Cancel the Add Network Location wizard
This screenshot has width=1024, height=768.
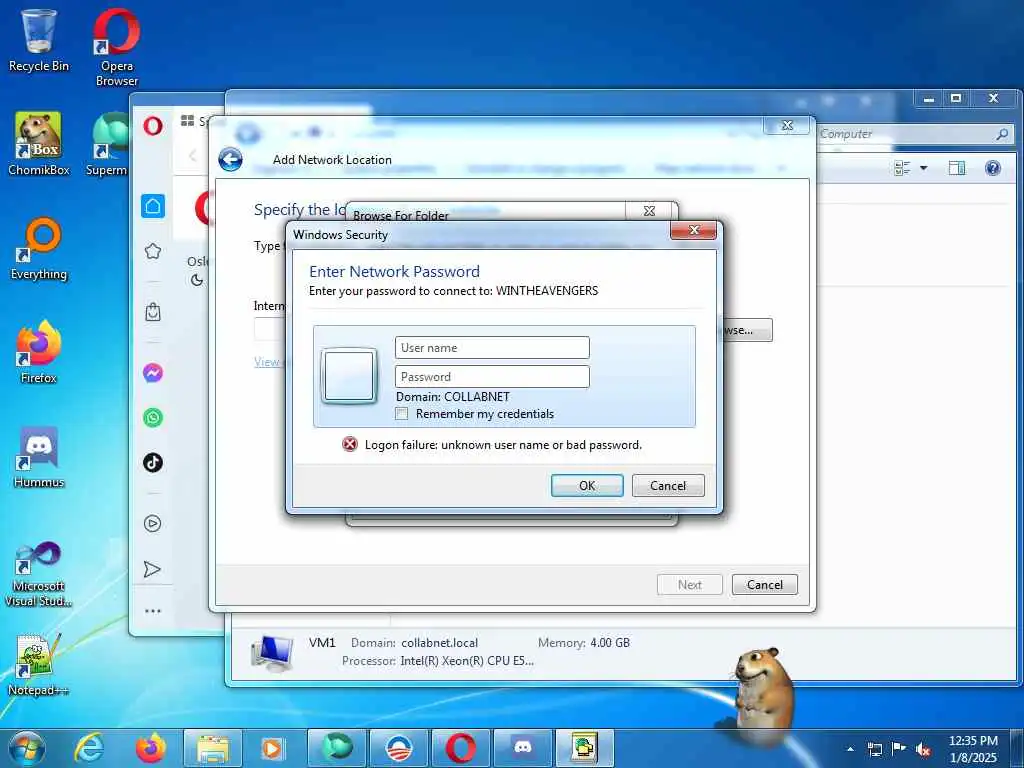(x=765, y=584)
